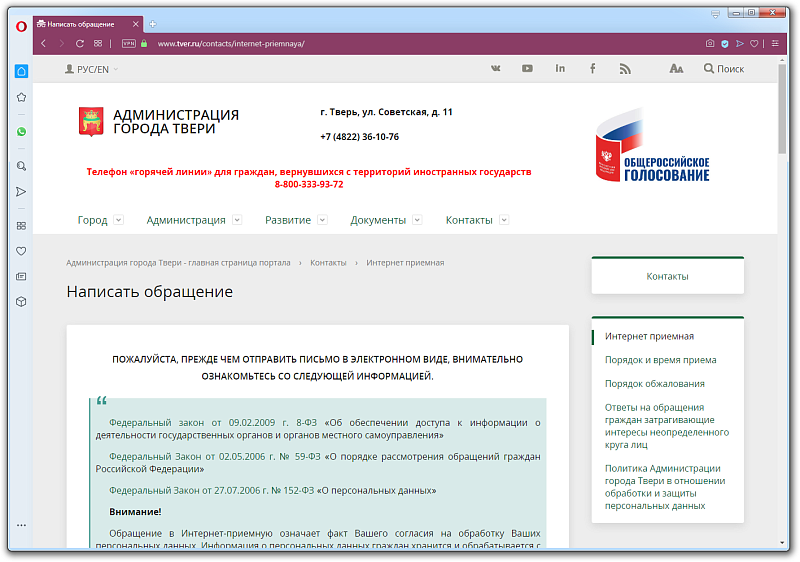Open 'Политика Администрации города Твери' sidebar link
The width and height of the screenshot is (800, 562).
665,487
